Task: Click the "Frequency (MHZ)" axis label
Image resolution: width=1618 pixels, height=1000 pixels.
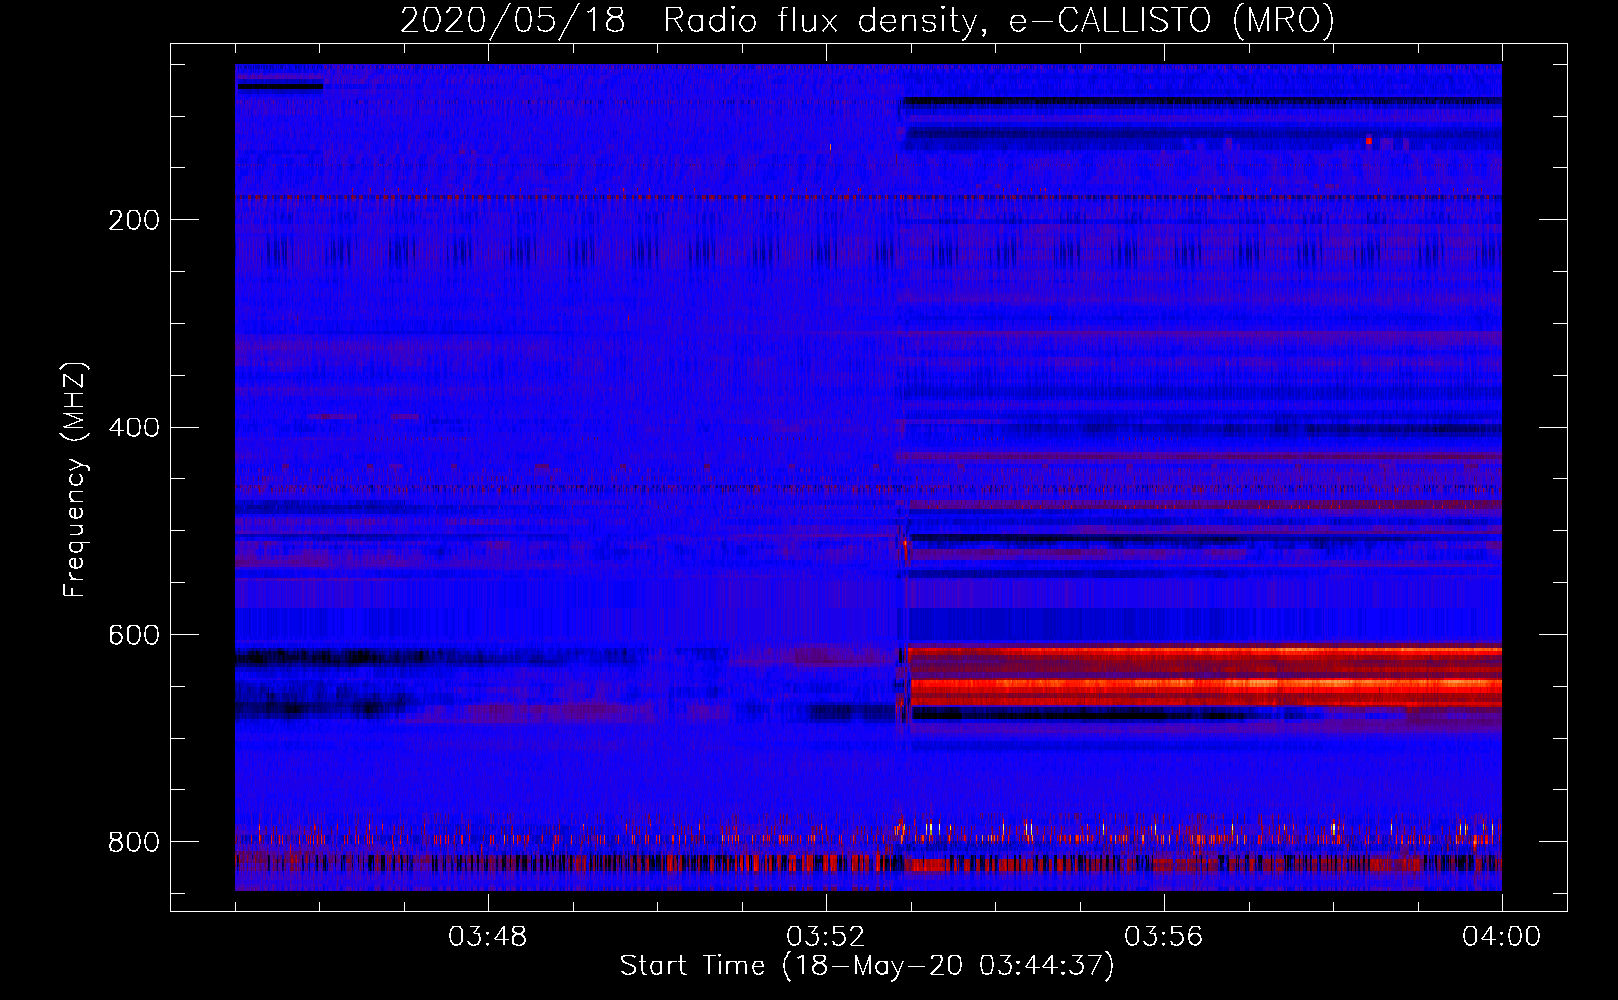Action: [74, 478]
